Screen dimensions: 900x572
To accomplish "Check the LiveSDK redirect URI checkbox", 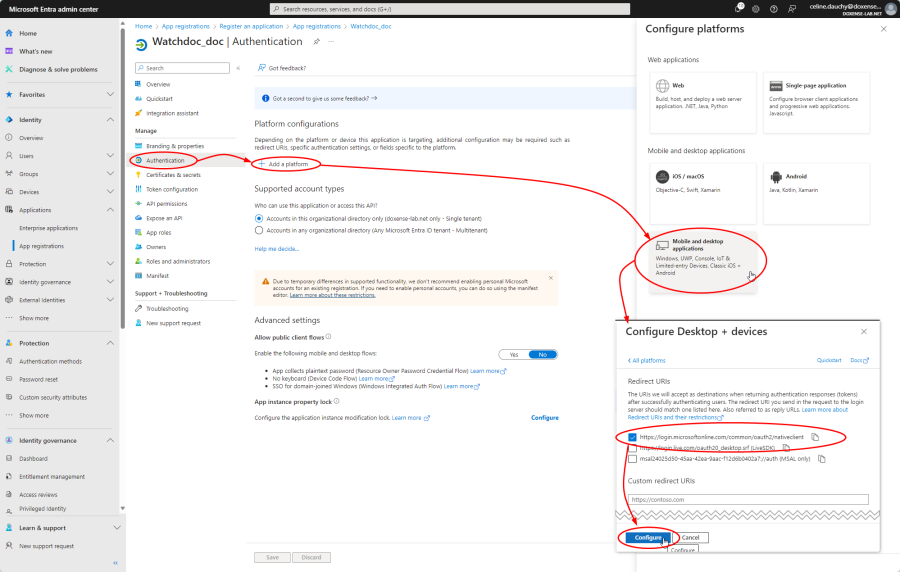I will (632, 448).
